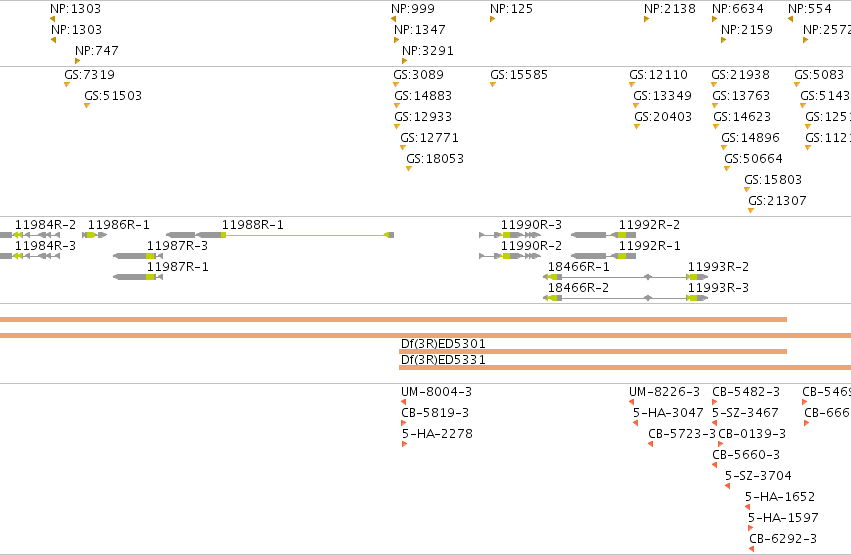Image resolution: width=851 pixels, height=555 pixels.
Task: Click the GS:21938 insertion triangle
Action: click(714, 85)
